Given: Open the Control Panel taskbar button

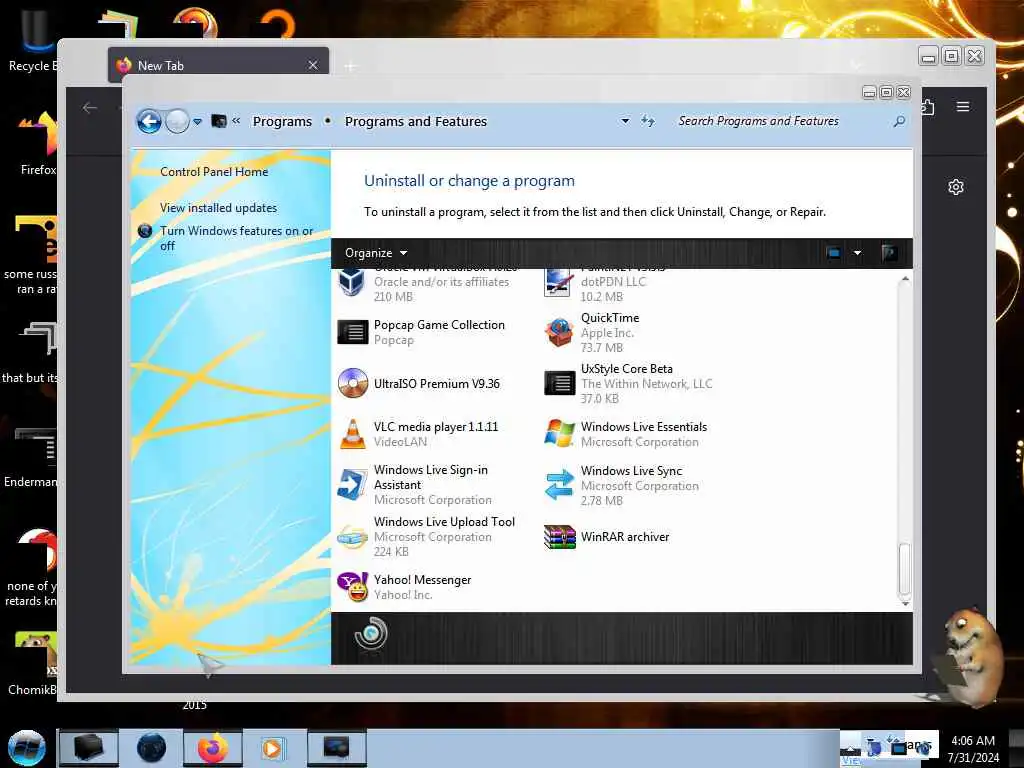Looking at the screenshot, I should point(336,748).
